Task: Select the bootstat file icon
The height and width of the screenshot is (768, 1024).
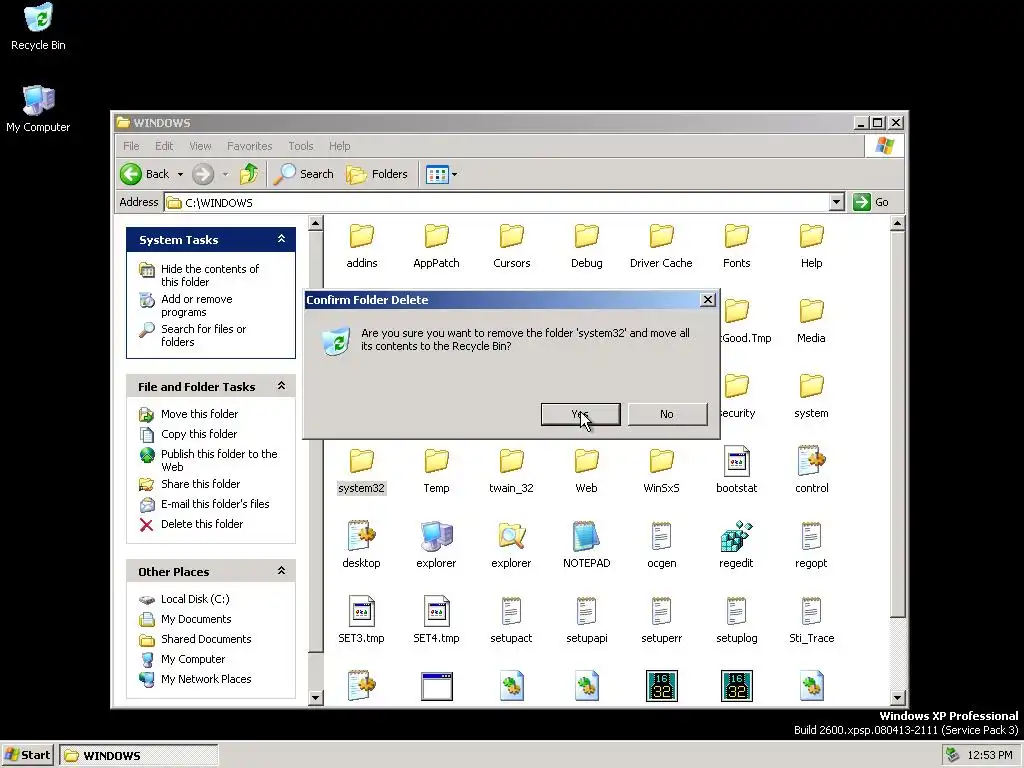Action: coord(737,461)
